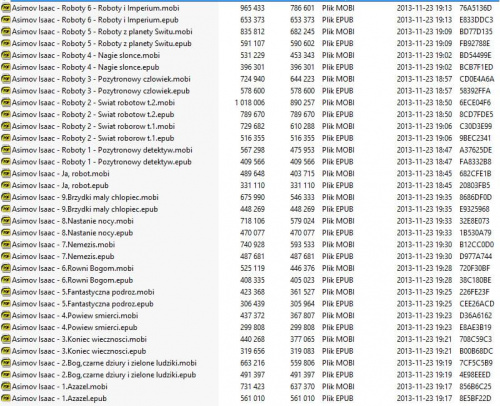Screen dimensions: 500x406
Task: Select file name 5.Fantastyczna podroz.mobi
Action: click(x=83, y=292)
